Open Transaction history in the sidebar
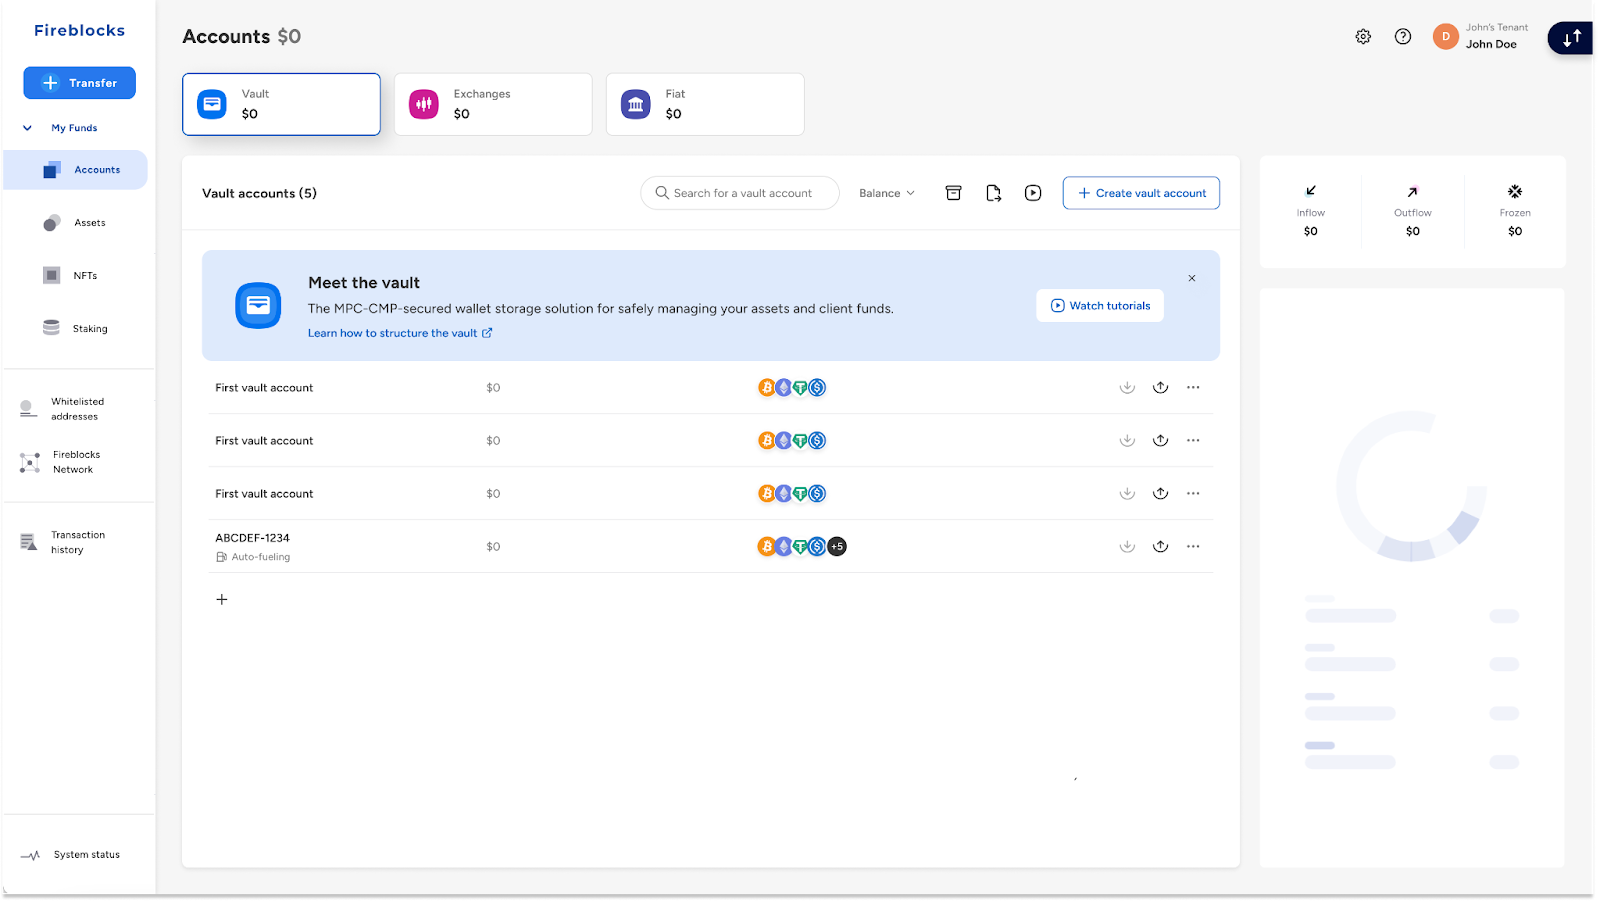1600x901 pixels. point(76,542)
